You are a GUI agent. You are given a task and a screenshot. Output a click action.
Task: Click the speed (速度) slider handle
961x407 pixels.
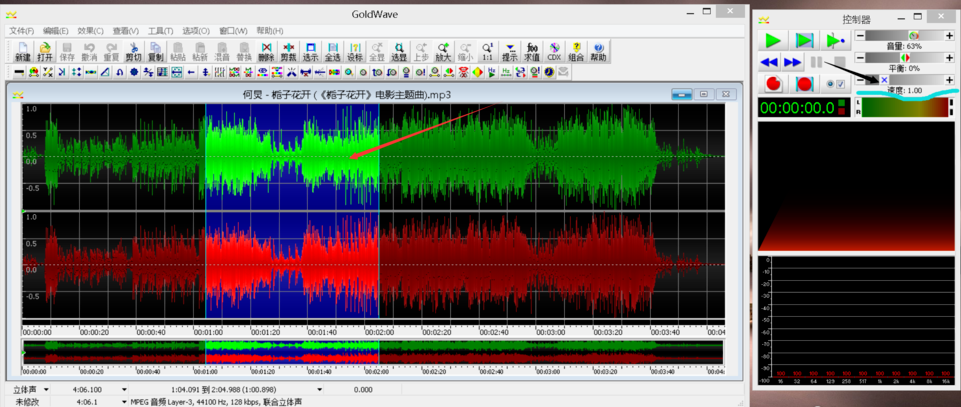pos(883,80)
